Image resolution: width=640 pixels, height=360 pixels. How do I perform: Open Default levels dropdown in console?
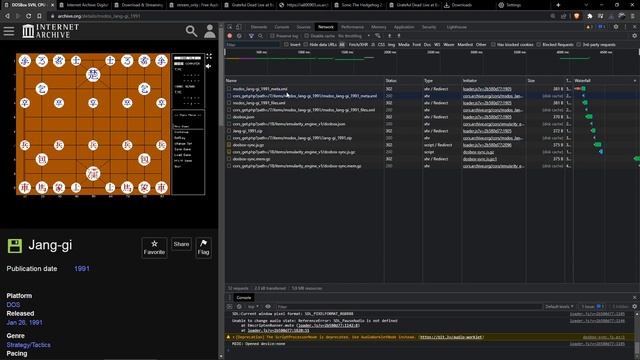[559, 307]
